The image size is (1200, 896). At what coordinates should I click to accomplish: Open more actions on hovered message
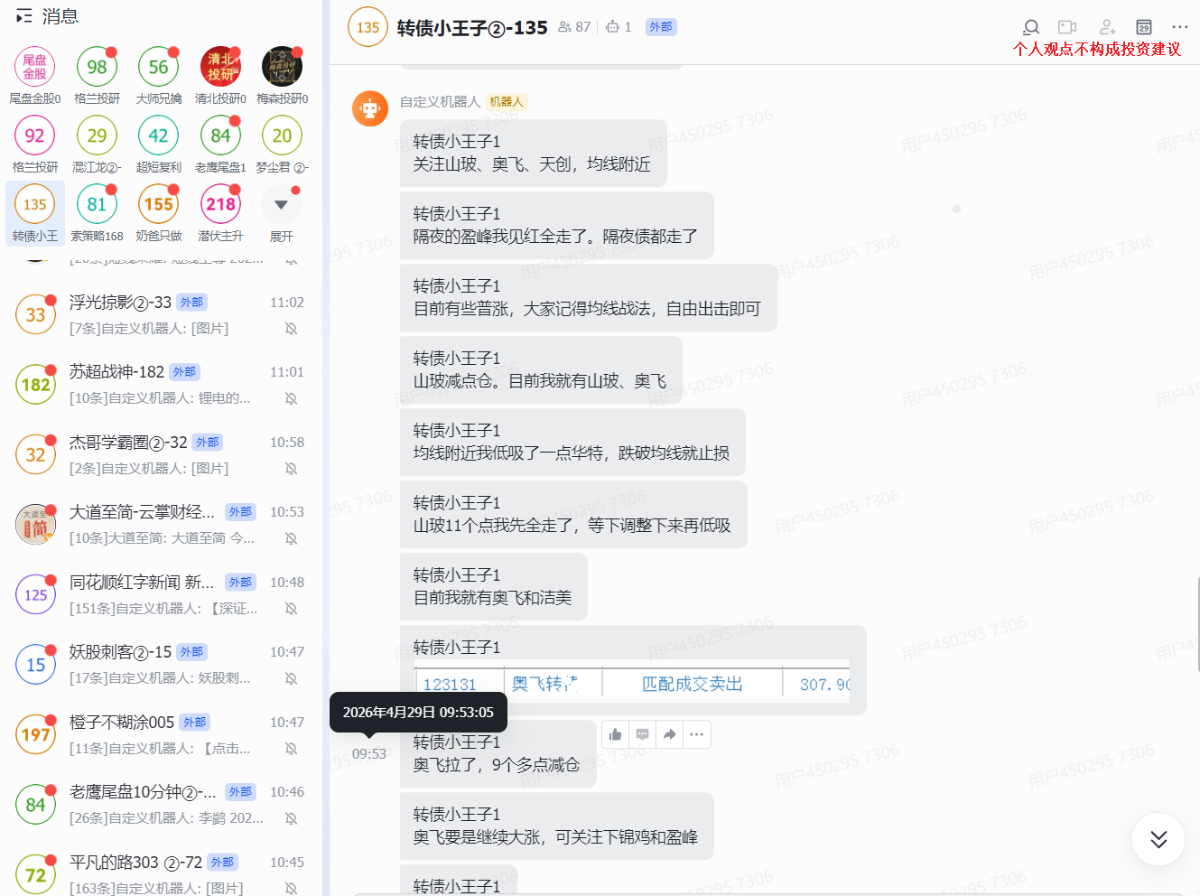coord(697,734)
